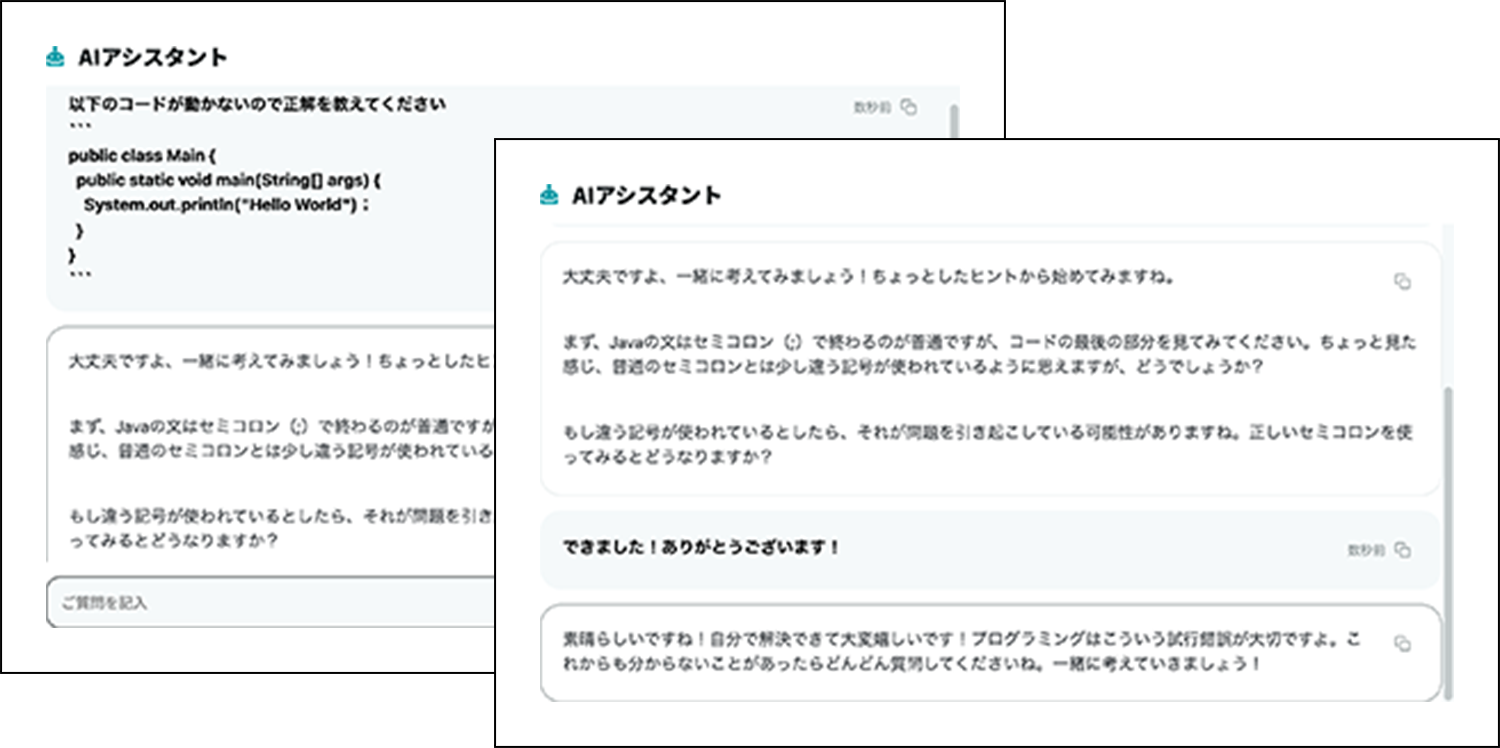
Task: Click back window paragraph starting まず、Javaの文はセミコロン
Action: coord(281,439)
